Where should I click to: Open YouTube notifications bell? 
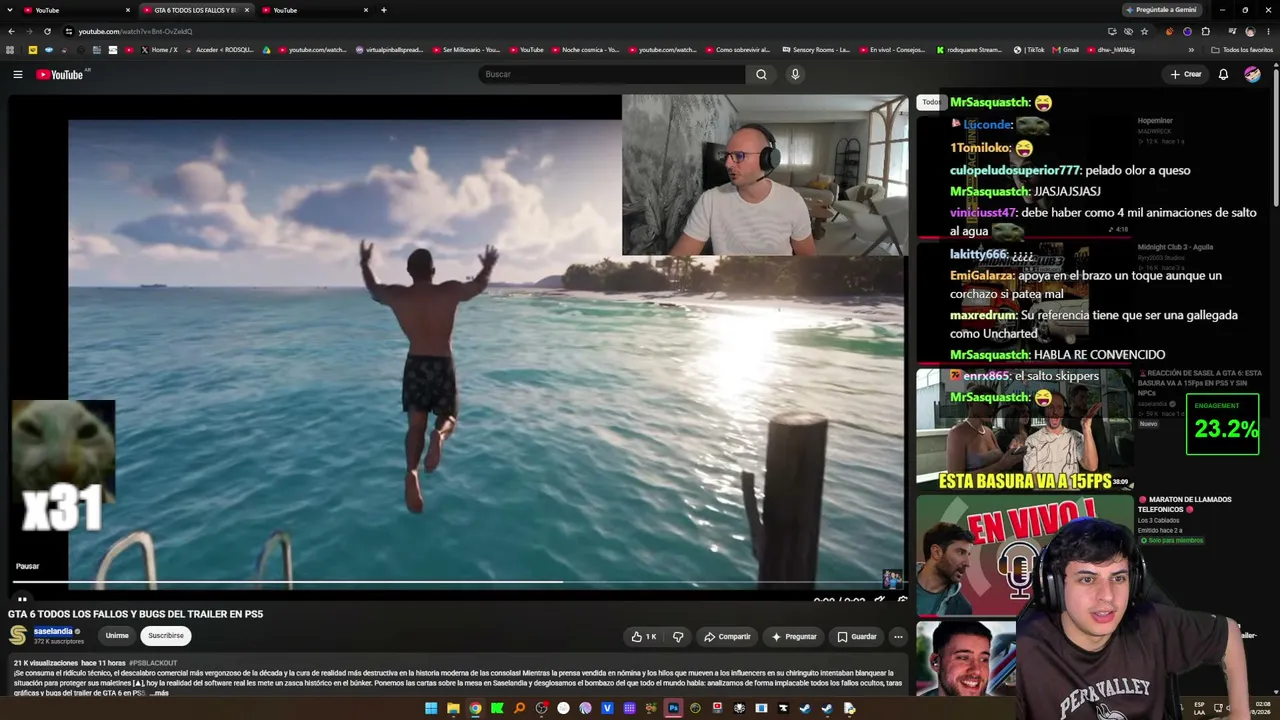pyautogui.click(x=1223, y=74)
